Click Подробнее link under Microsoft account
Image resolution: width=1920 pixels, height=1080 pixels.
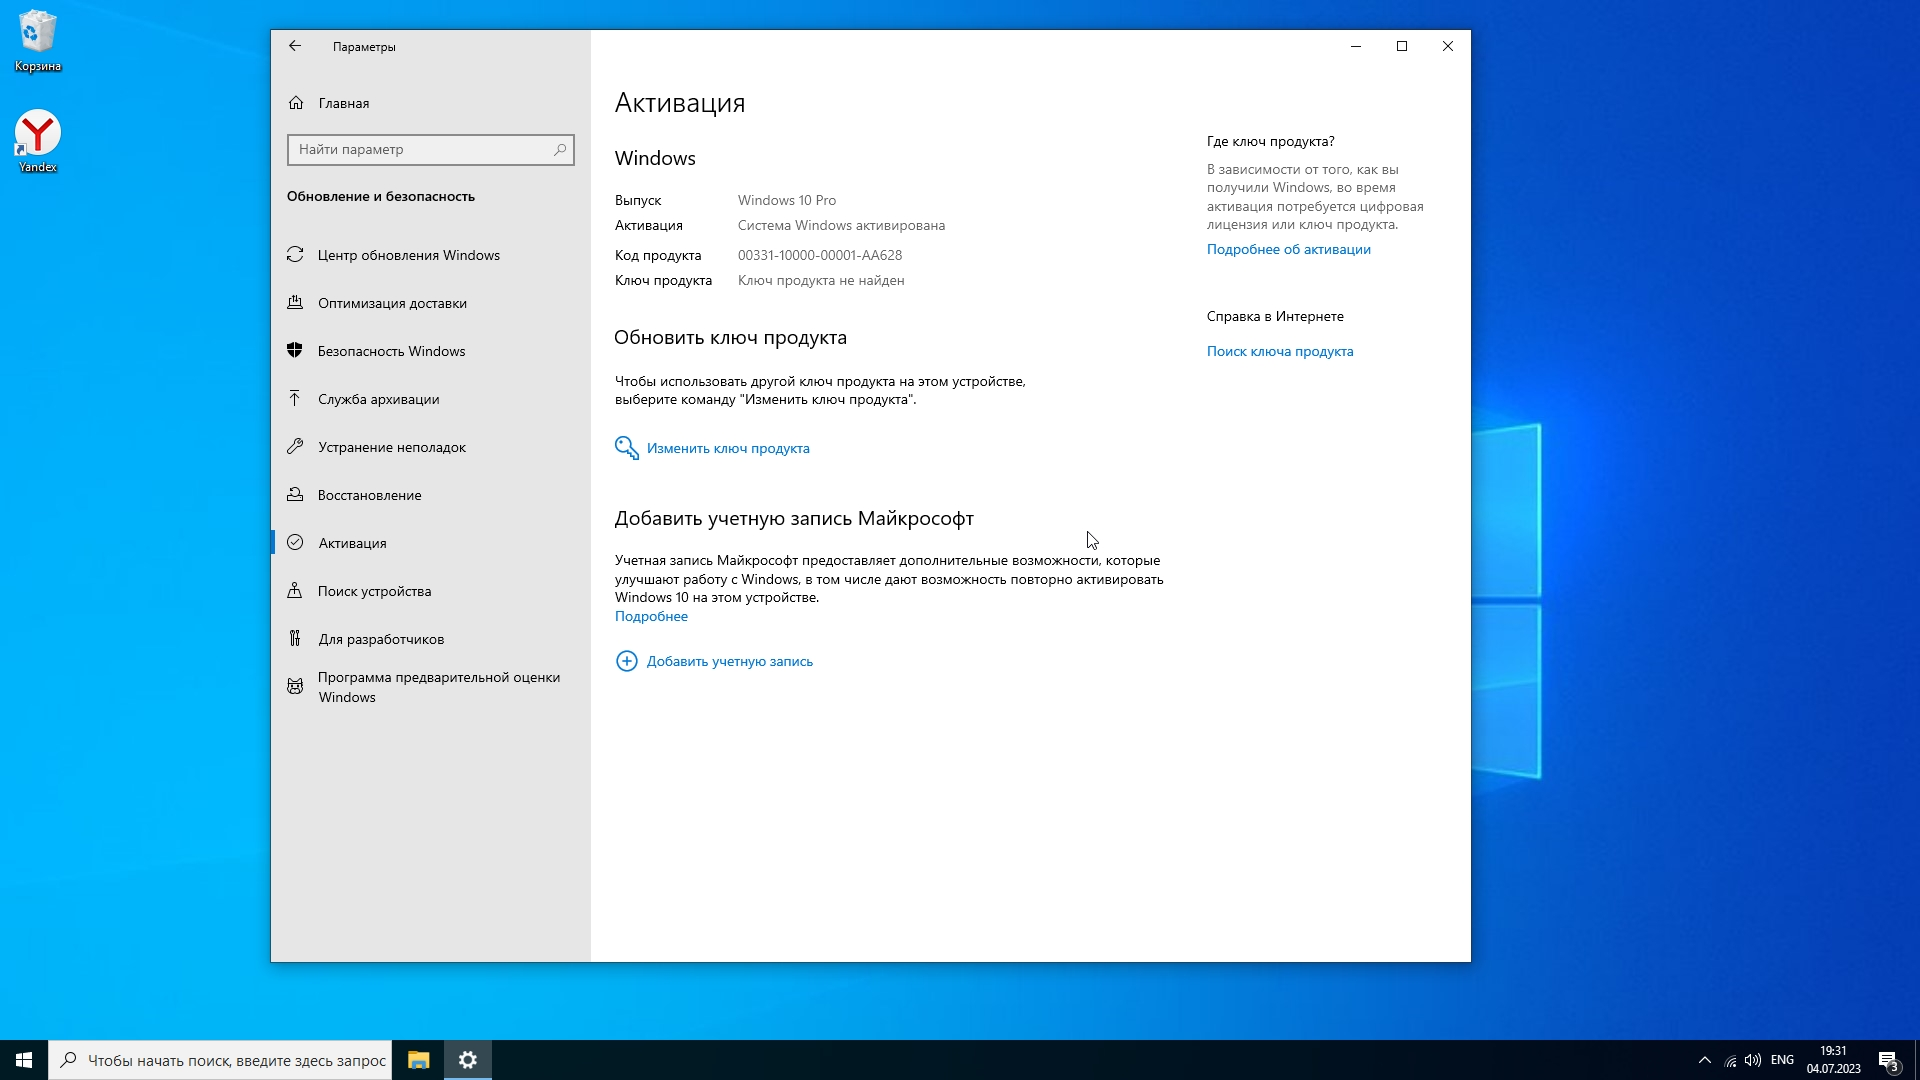coord(651,616)
